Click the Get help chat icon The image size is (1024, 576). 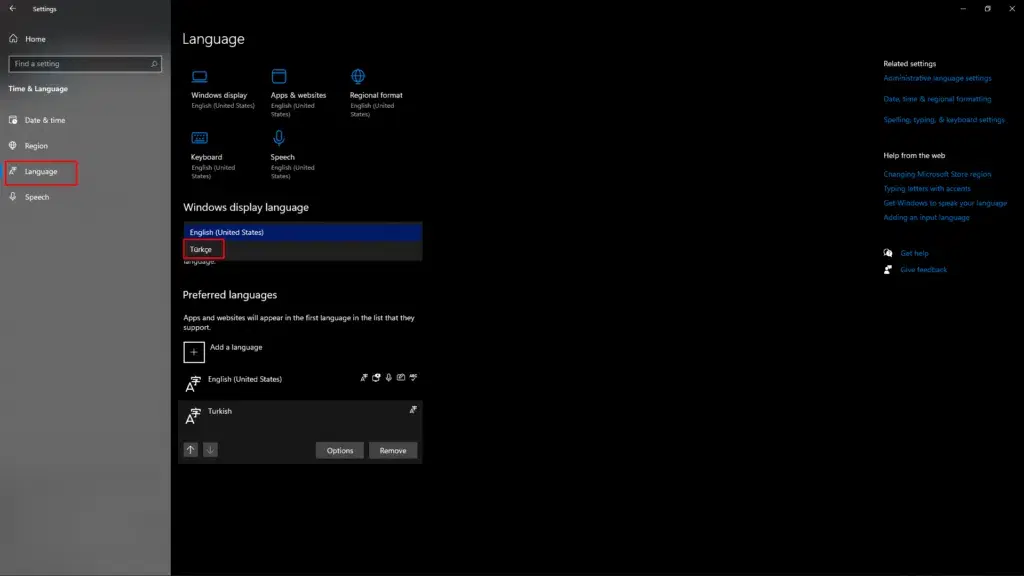click(x=888, y=253)
